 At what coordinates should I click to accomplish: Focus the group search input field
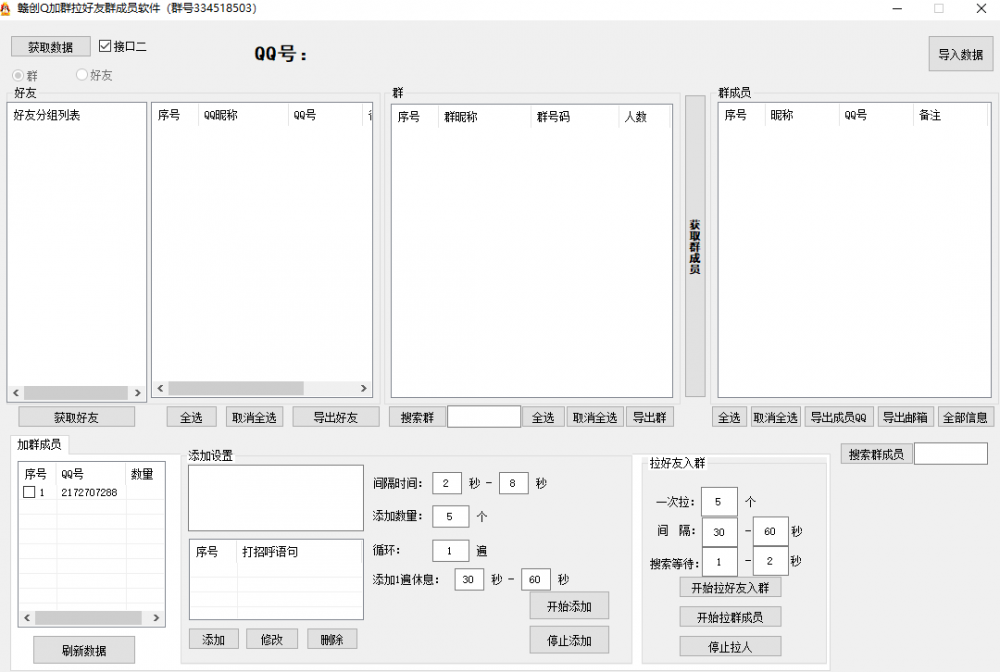484,417
